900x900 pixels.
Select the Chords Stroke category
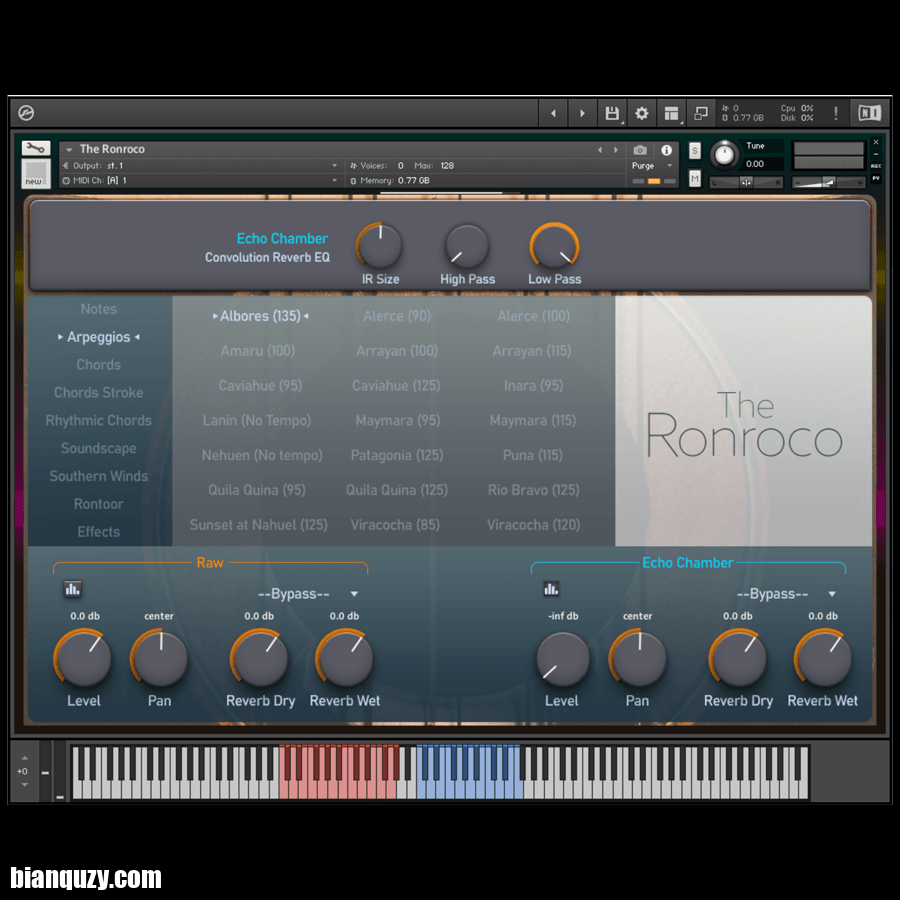click(x=99, y=393)
